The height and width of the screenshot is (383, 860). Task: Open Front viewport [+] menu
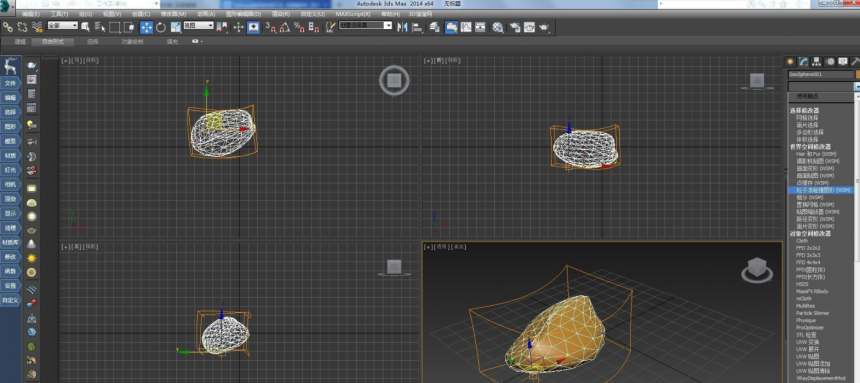[428, 61]
